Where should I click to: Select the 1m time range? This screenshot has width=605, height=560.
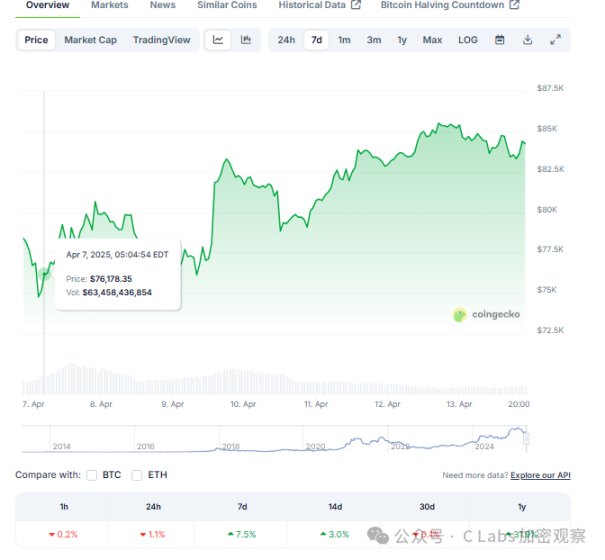click(x=344, y=40)
